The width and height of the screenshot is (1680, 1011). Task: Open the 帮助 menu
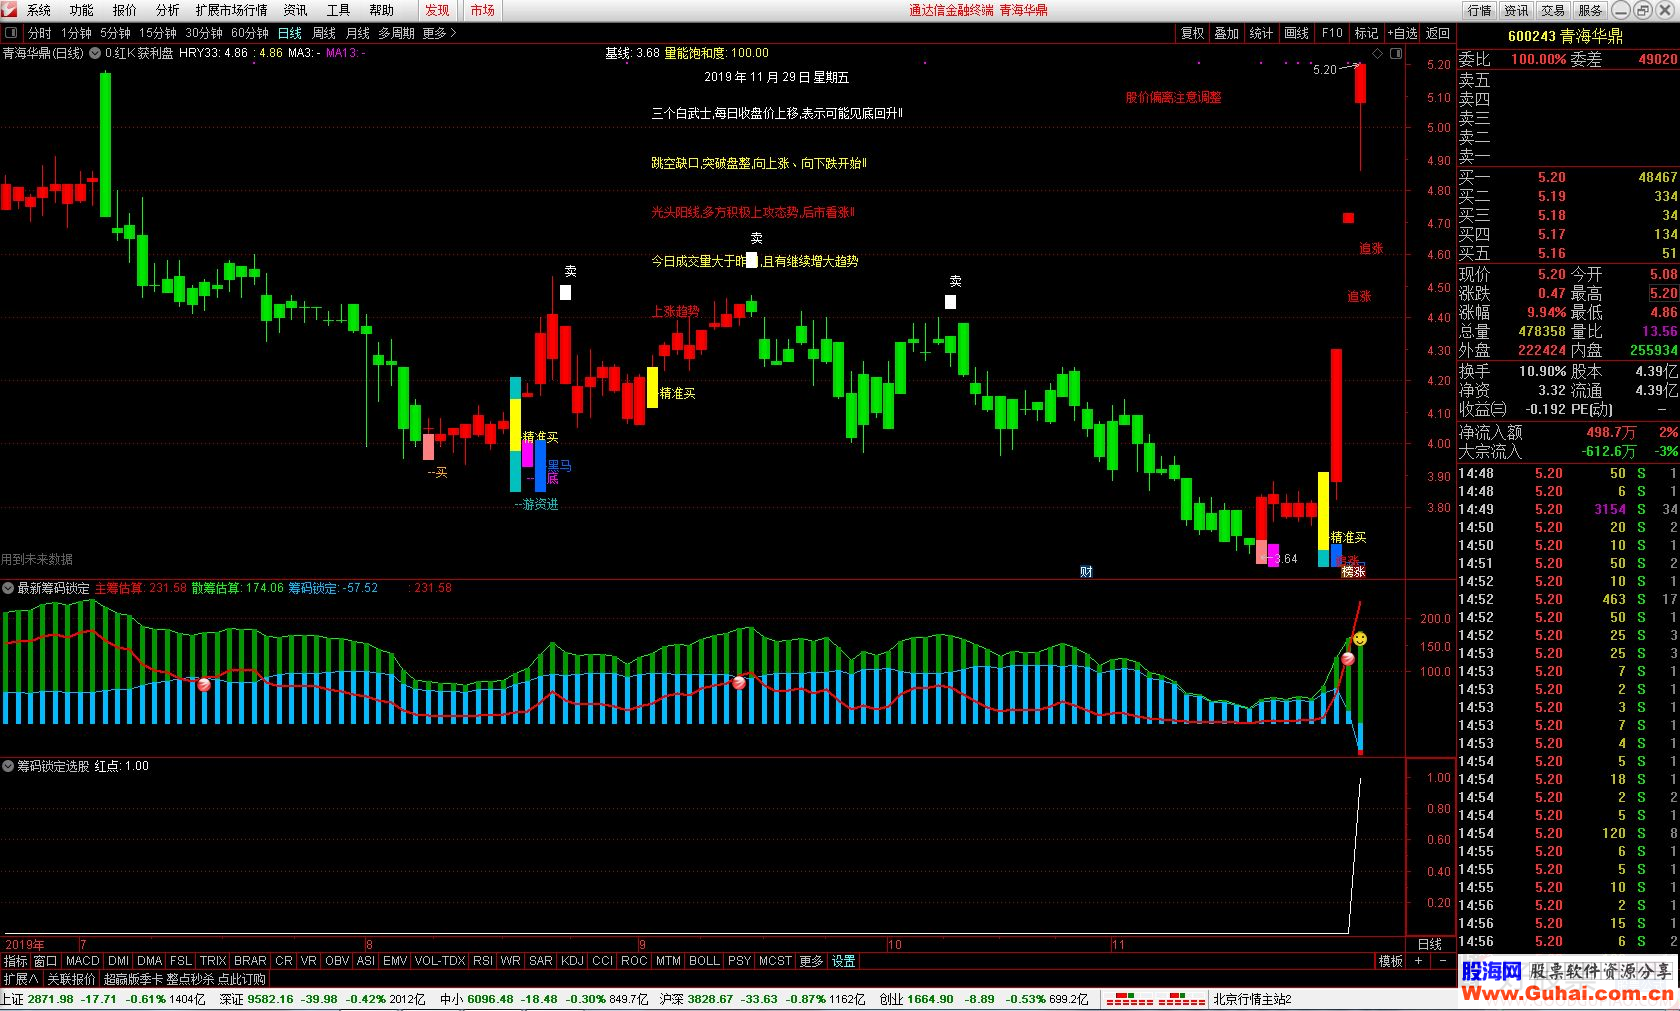[382, 10]
